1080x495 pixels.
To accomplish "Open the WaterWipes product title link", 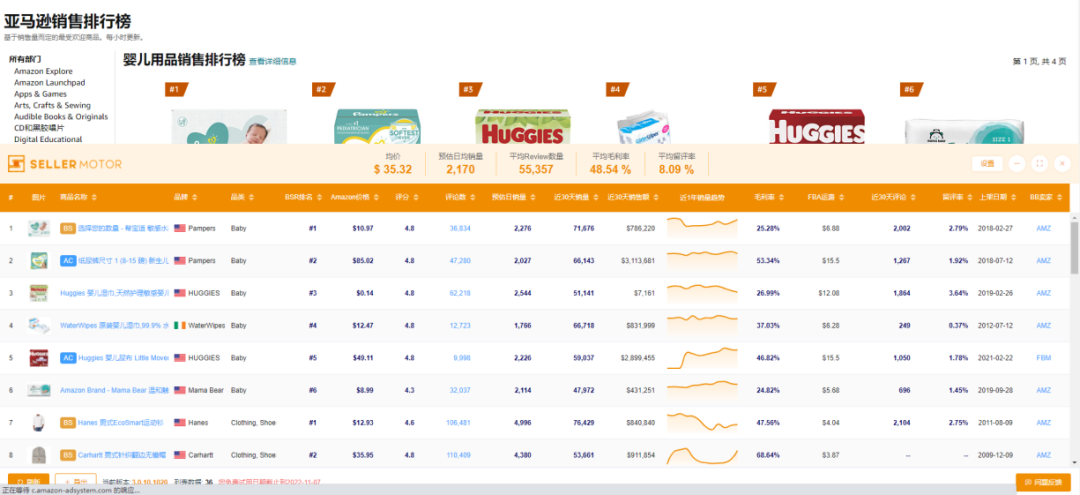I will point(114,325).
